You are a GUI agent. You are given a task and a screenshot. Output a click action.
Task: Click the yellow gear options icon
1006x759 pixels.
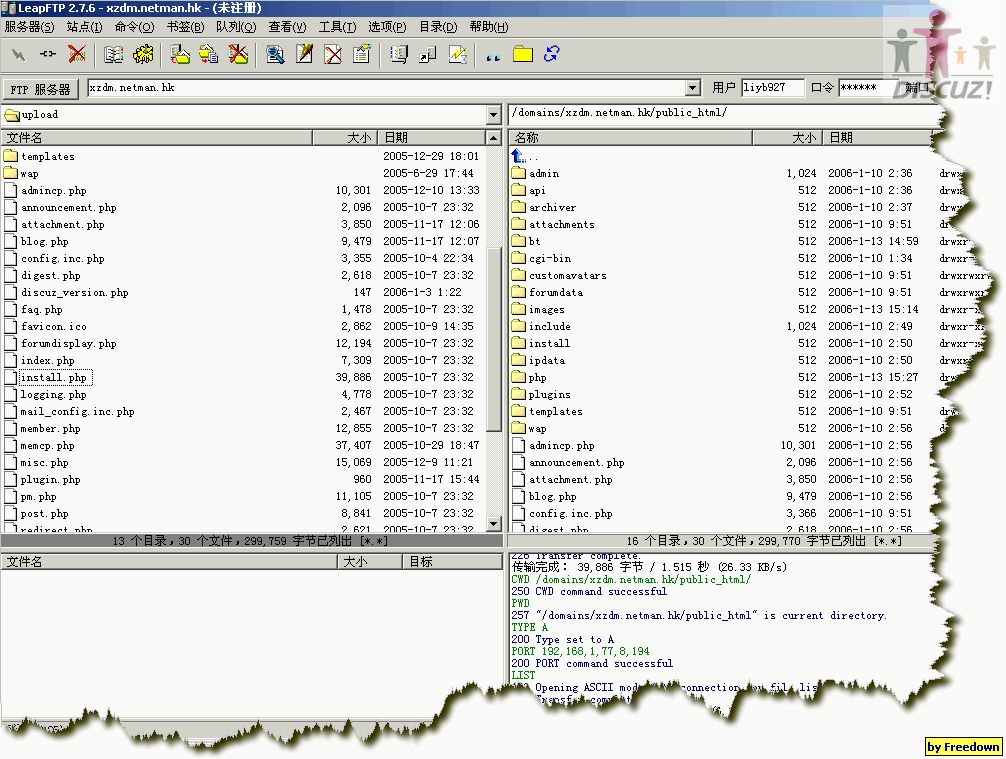(x=143, y=55)
